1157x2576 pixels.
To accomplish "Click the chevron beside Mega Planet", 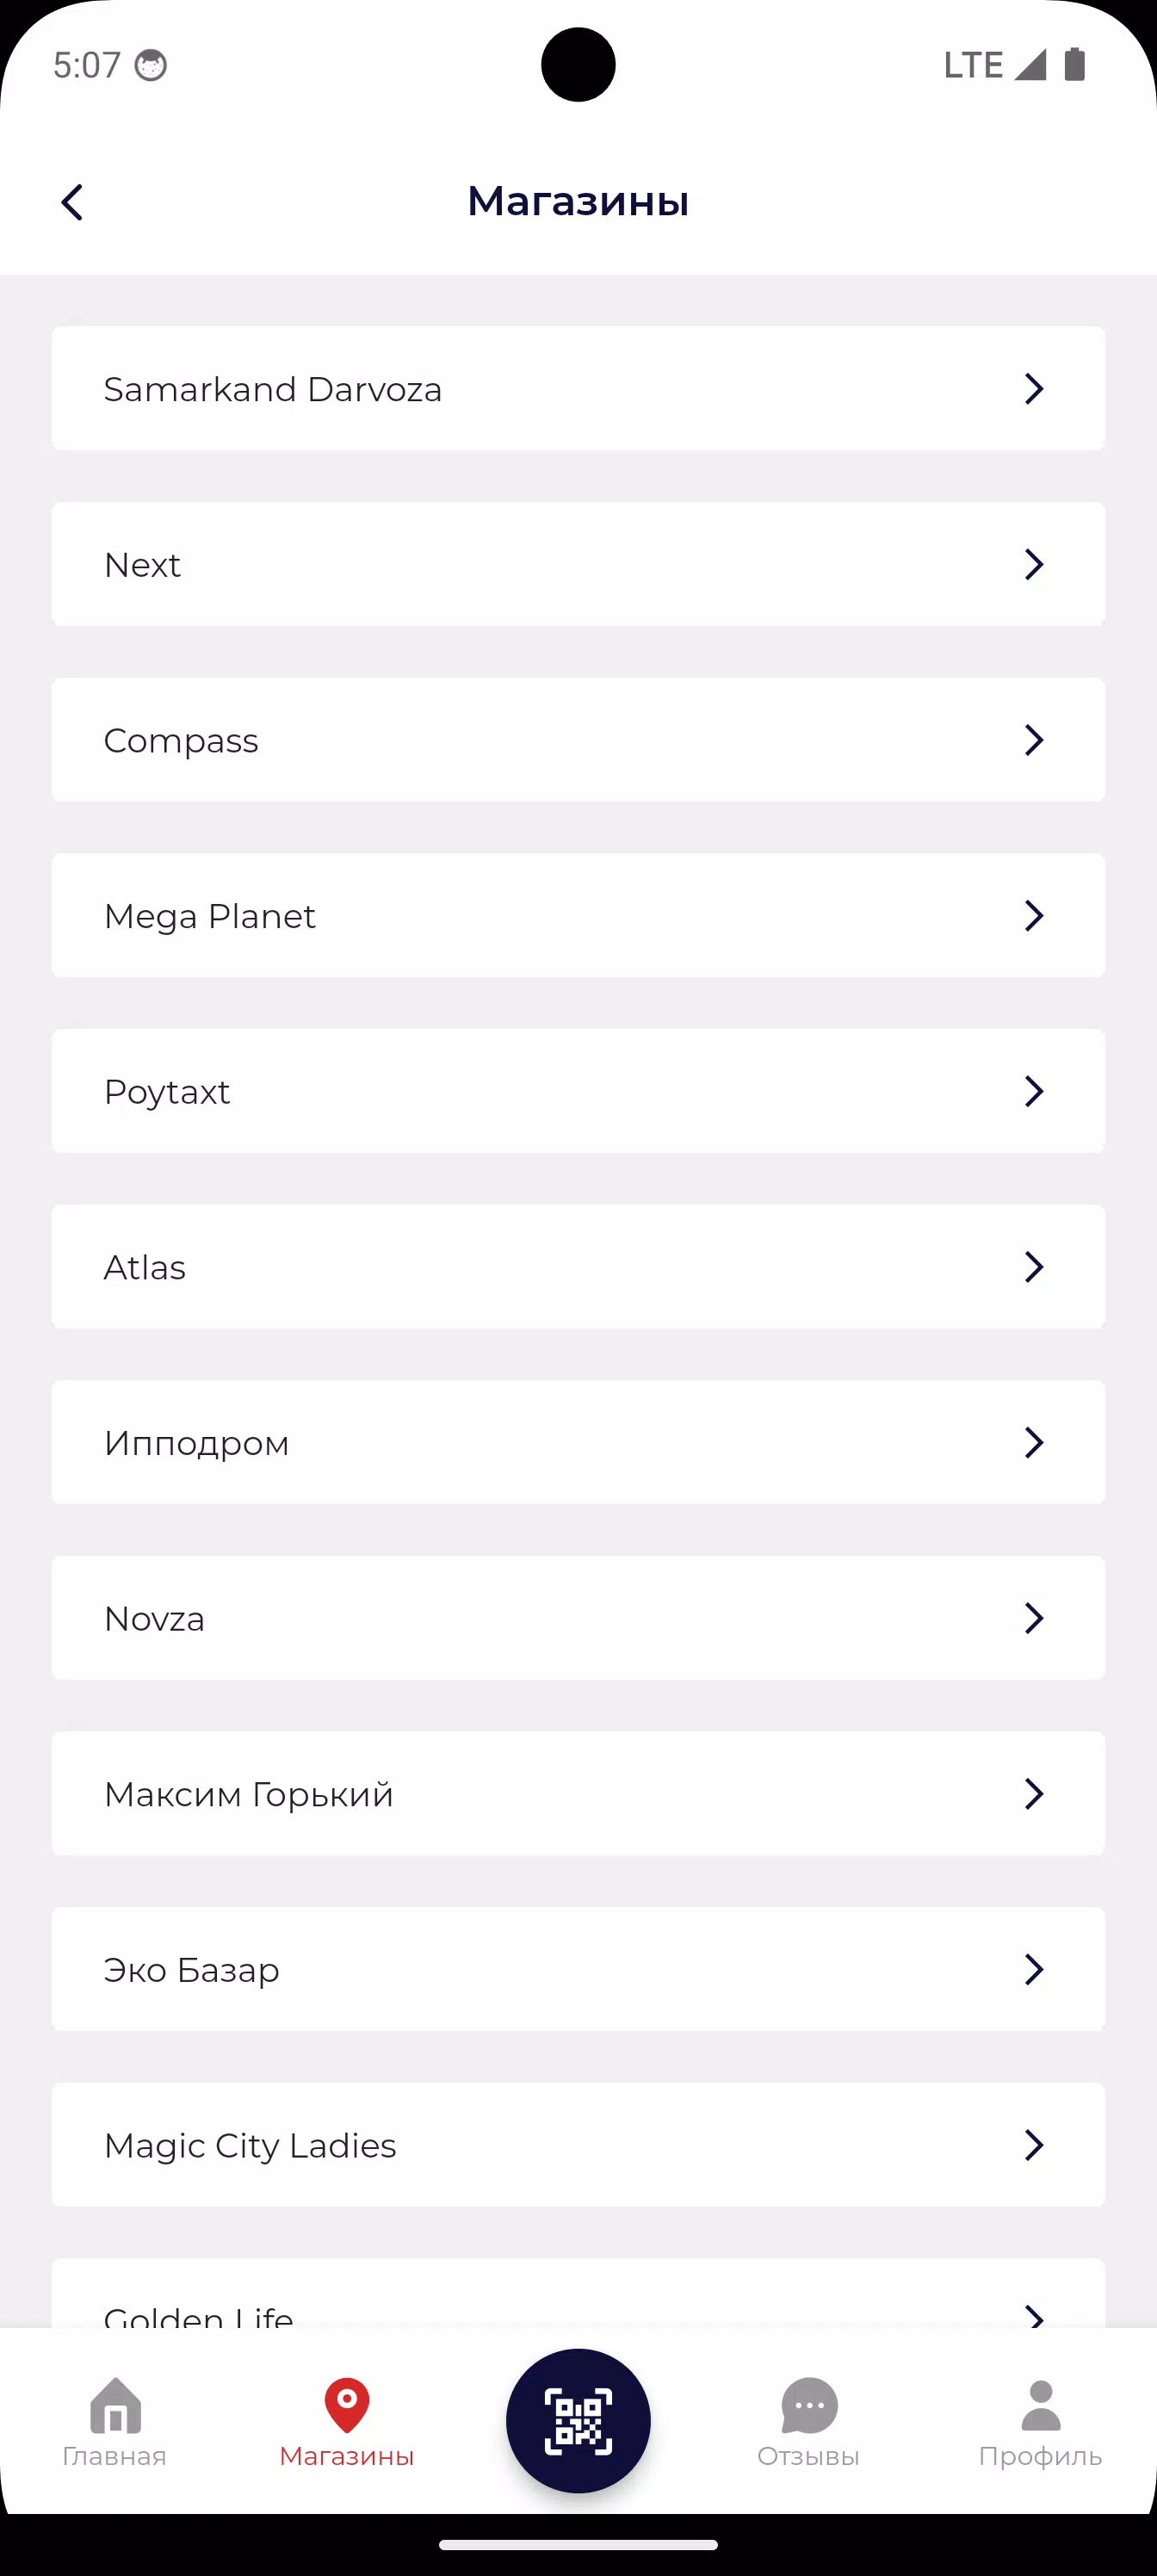I will pos(1034,915).
